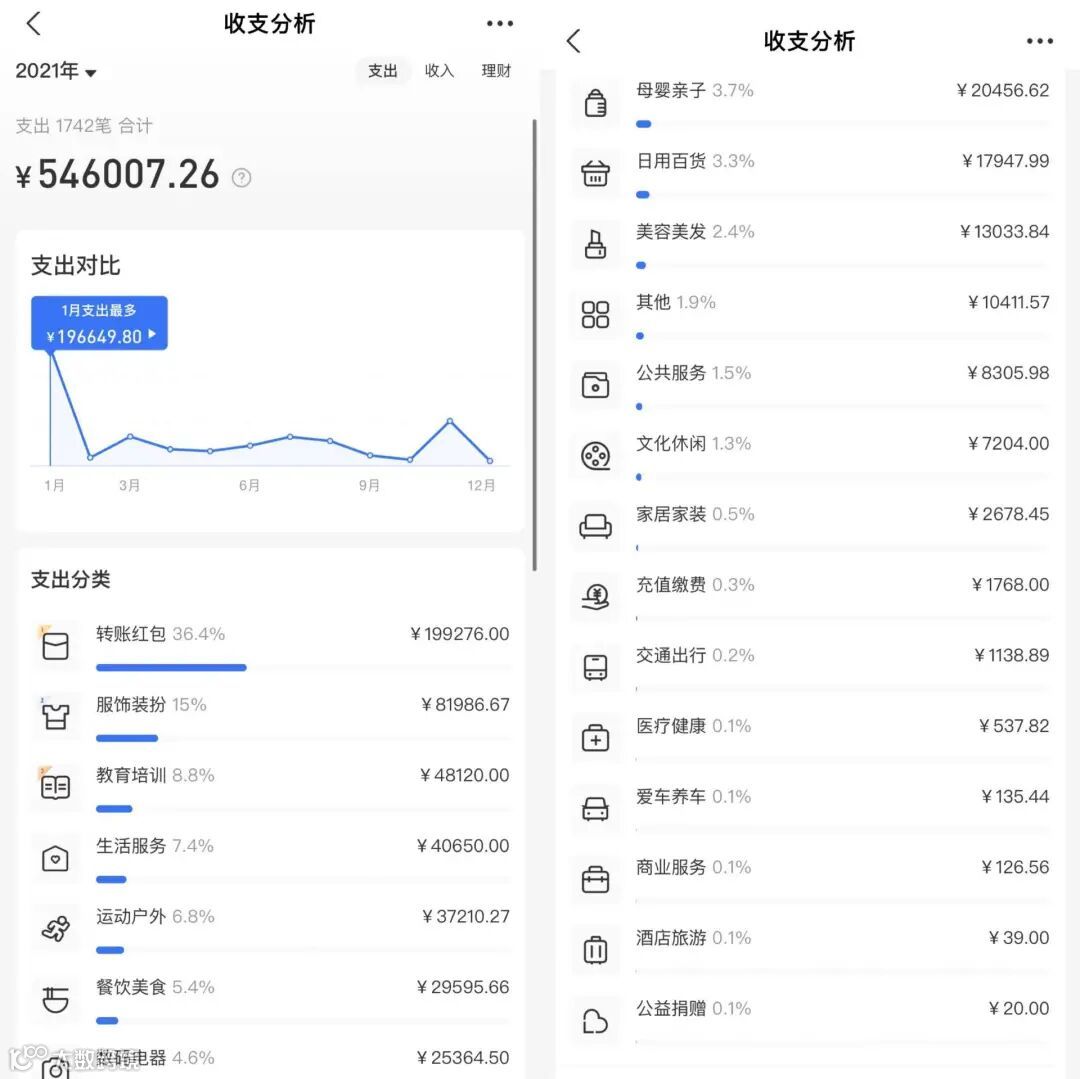Image resolution: width=1080 pixels, height=1079 pixels.
Task: Tap 教育培训 8.8% label
Action: (x=155, y=775)
